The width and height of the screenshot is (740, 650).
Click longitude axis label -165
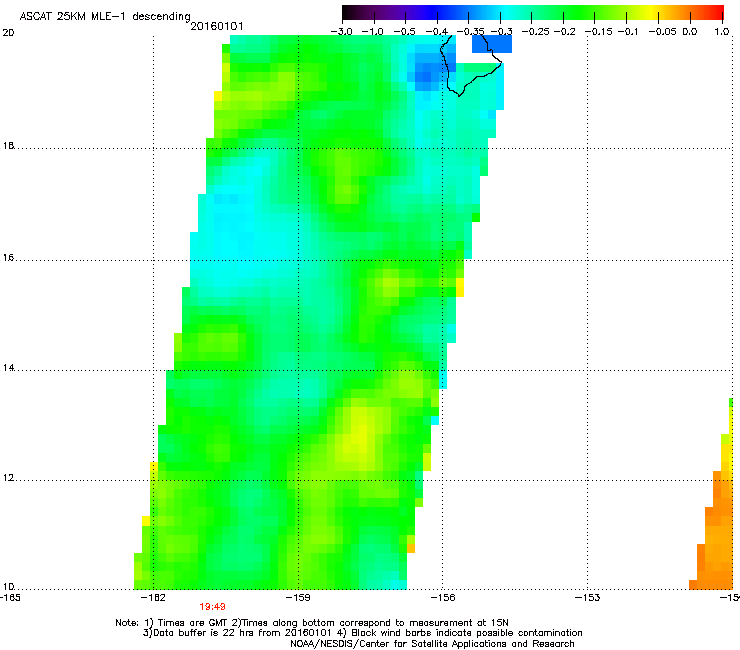point(10,598)
